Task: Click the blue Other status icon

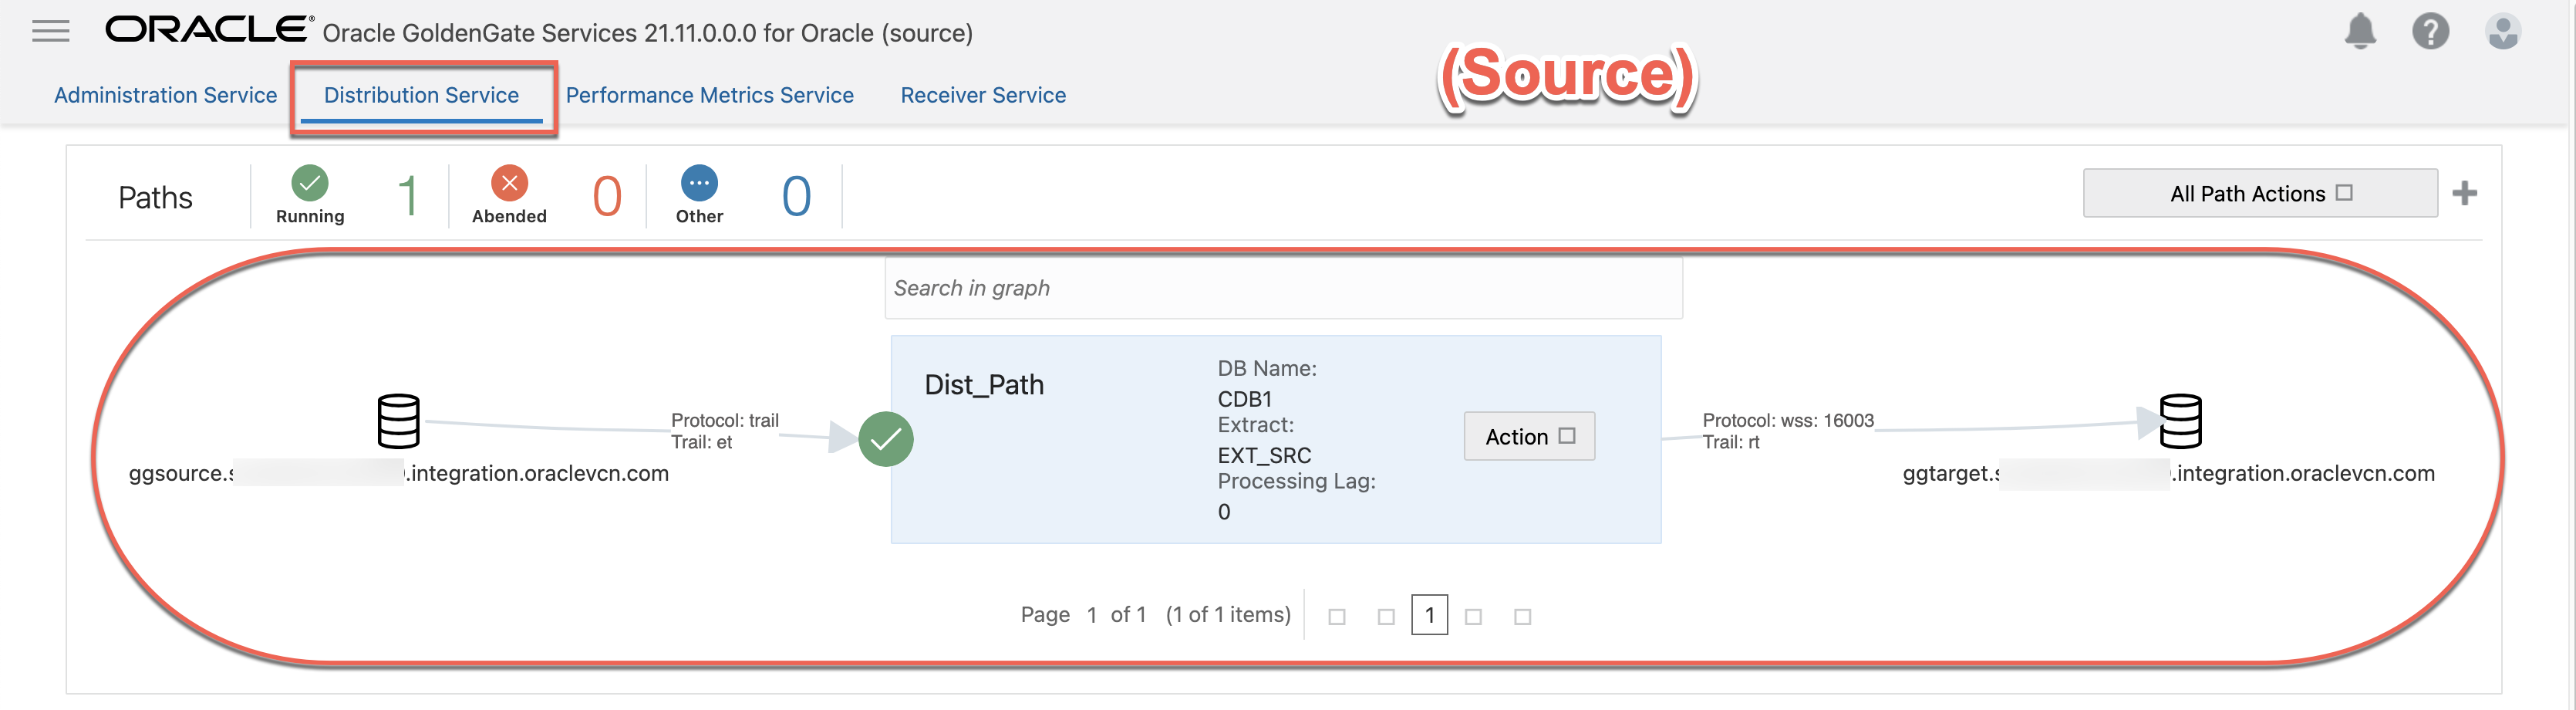Action: pyautogui.click(x=699, y=184)
